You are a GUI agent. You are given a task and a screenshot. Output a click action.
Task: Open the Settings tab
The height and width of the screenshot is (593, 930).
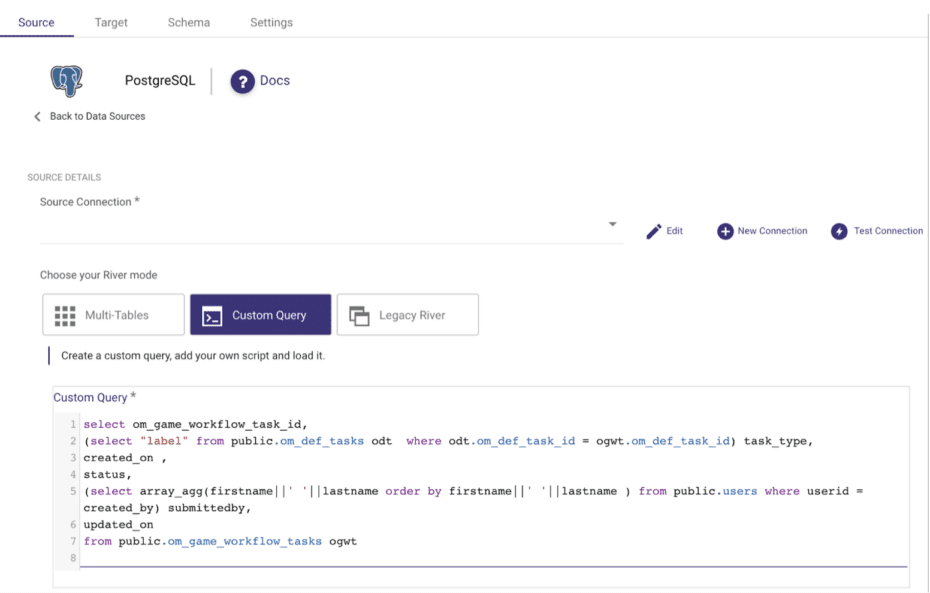(271, 22)
